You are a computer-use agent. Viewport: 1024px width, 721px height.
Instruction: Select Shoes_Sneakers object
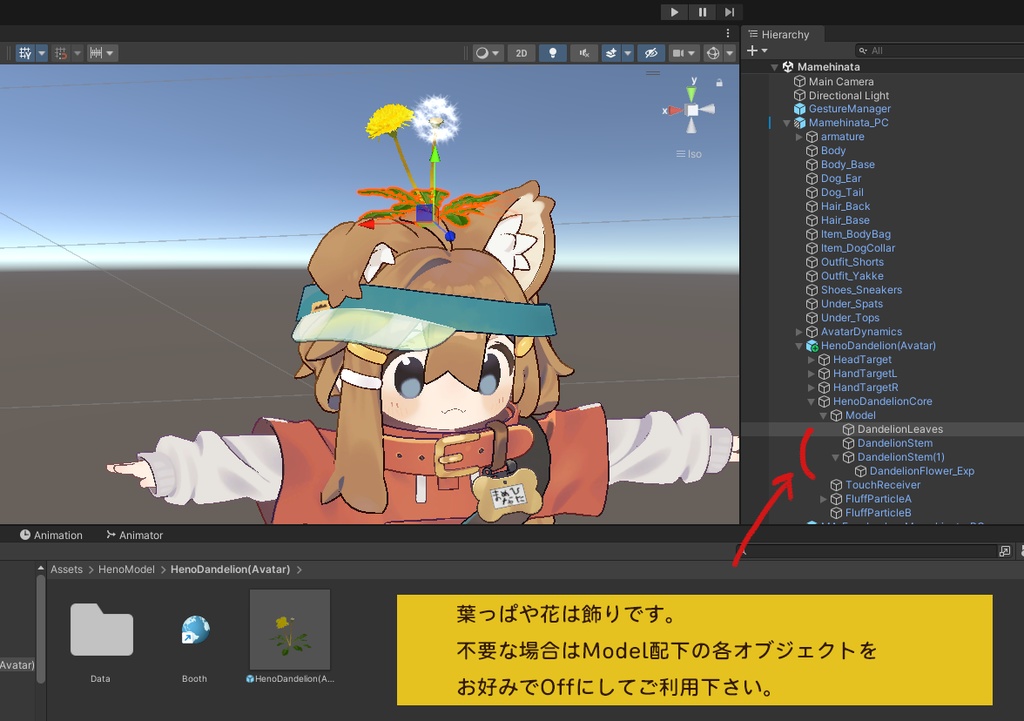(861, 290)
